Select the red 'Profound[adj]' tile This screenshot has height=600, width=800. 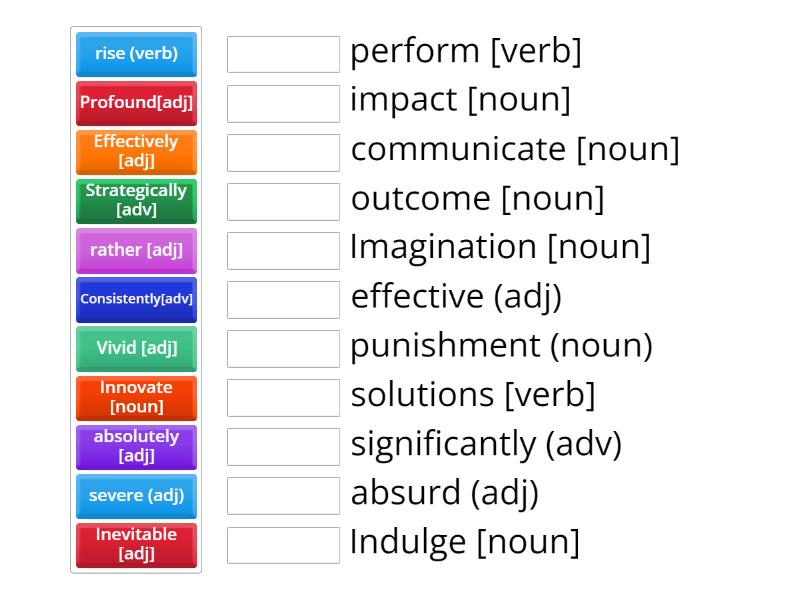[136, 103]
